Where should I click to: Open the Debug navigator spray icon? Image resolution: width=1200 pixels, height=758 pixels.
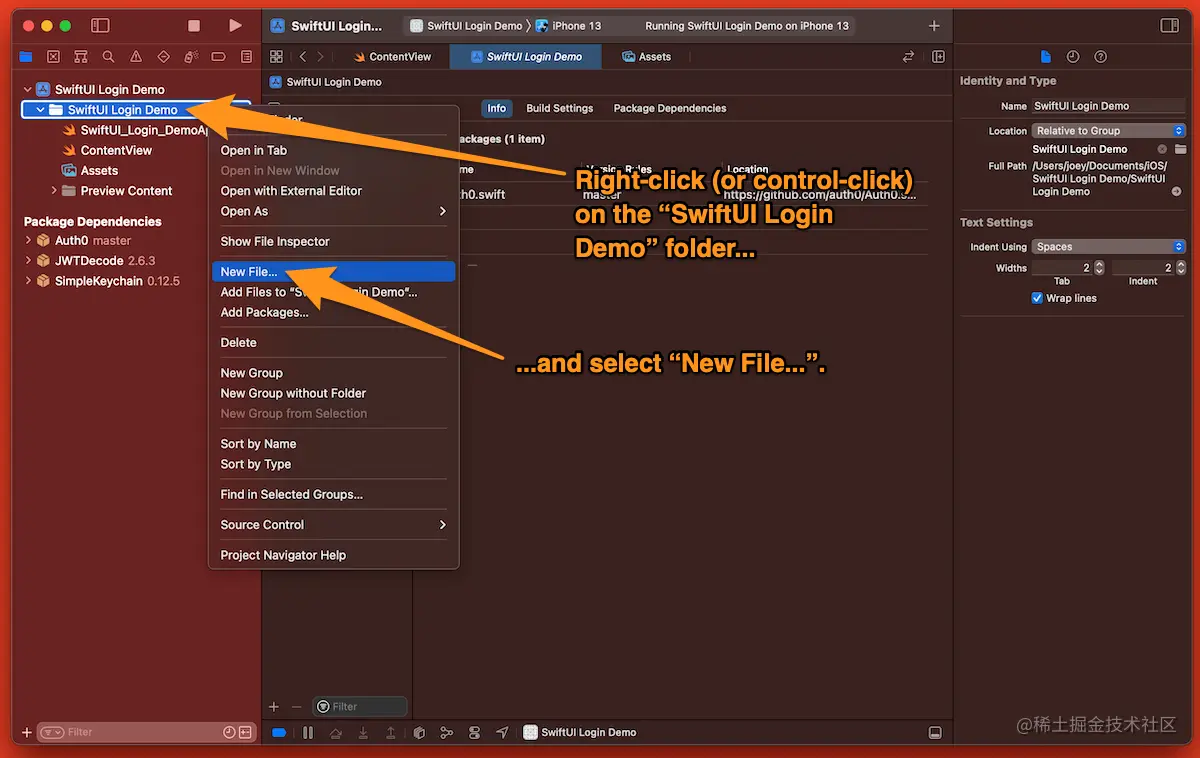pyautogui.click(x=191, y=57)
